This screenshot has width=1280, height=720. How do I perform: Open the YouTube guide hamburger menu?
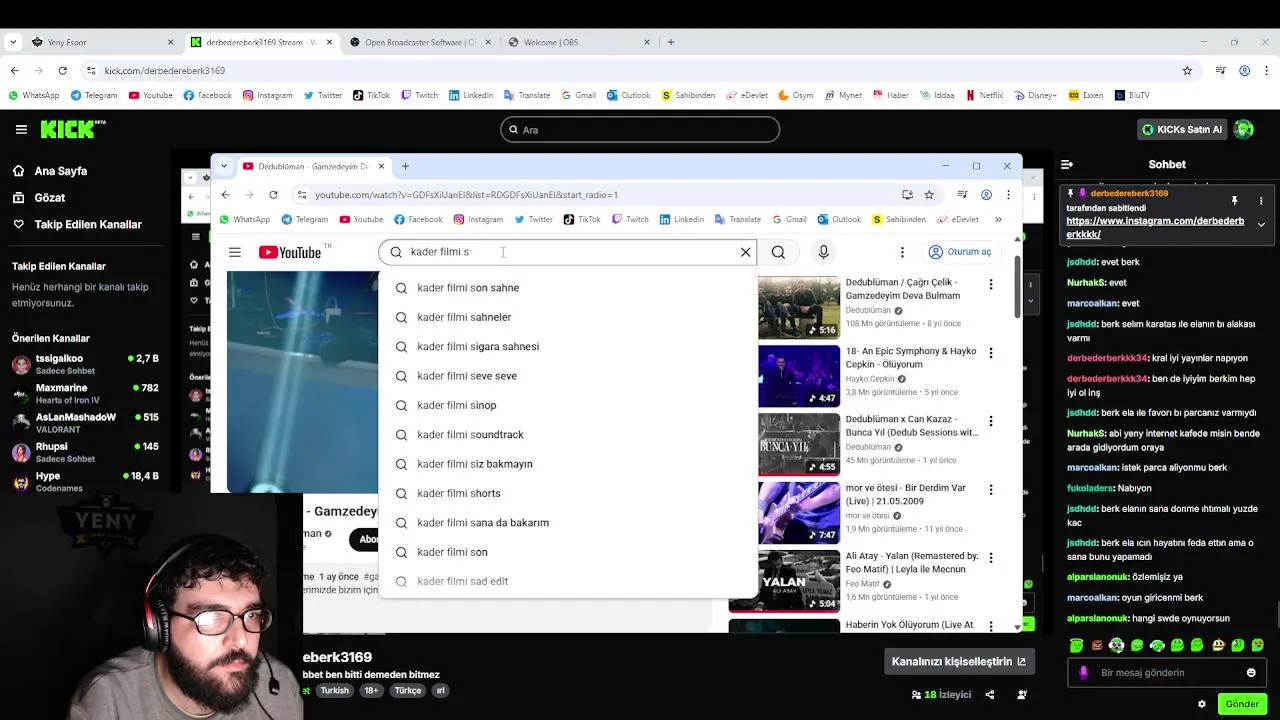coord(234,252)
